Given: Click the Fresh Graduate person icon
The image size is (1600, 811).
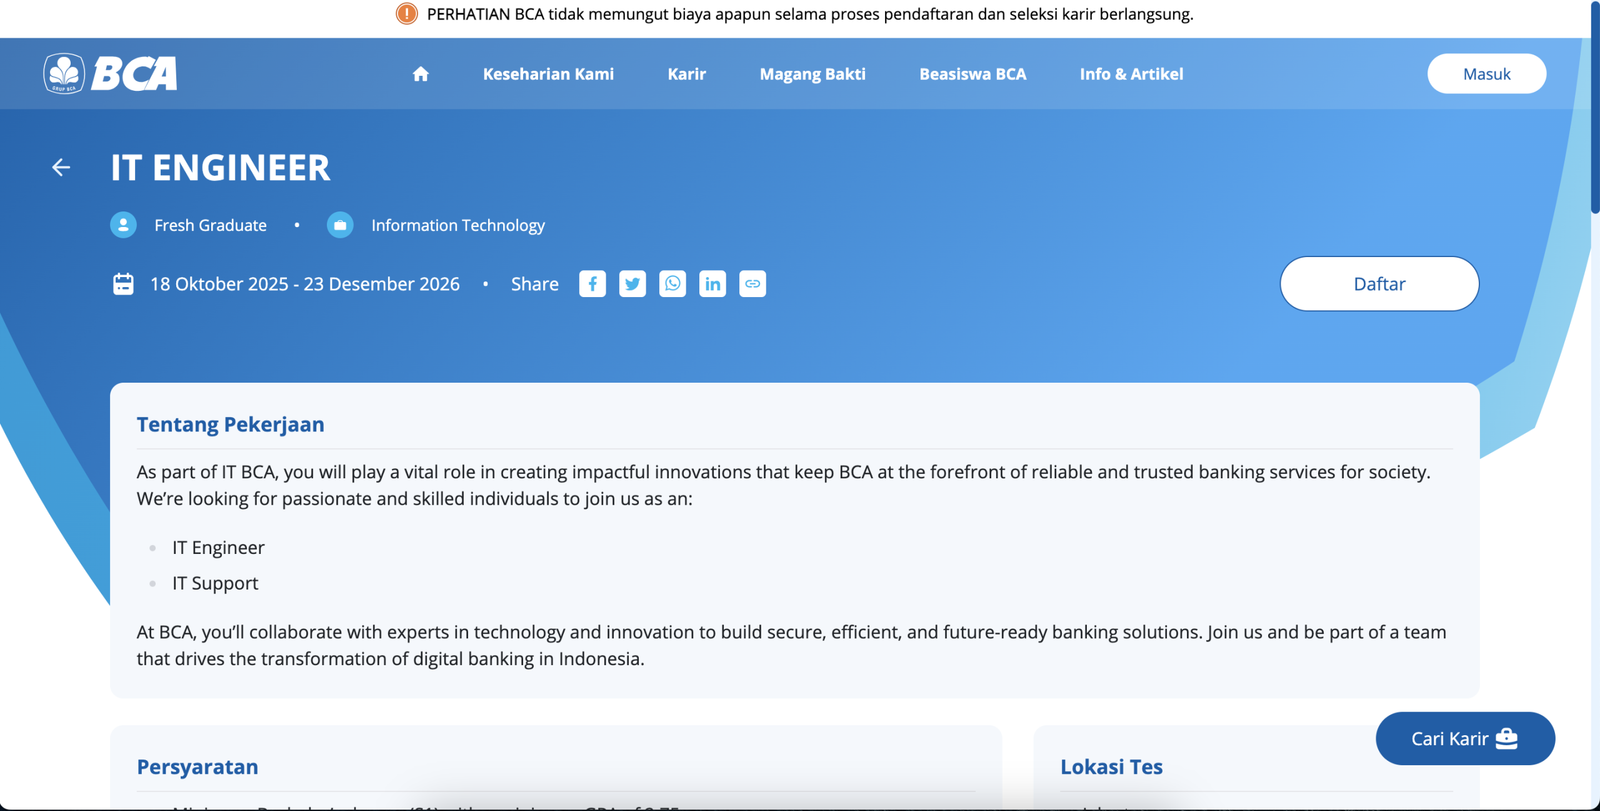Looking at the screenshot, I should 123,225.
